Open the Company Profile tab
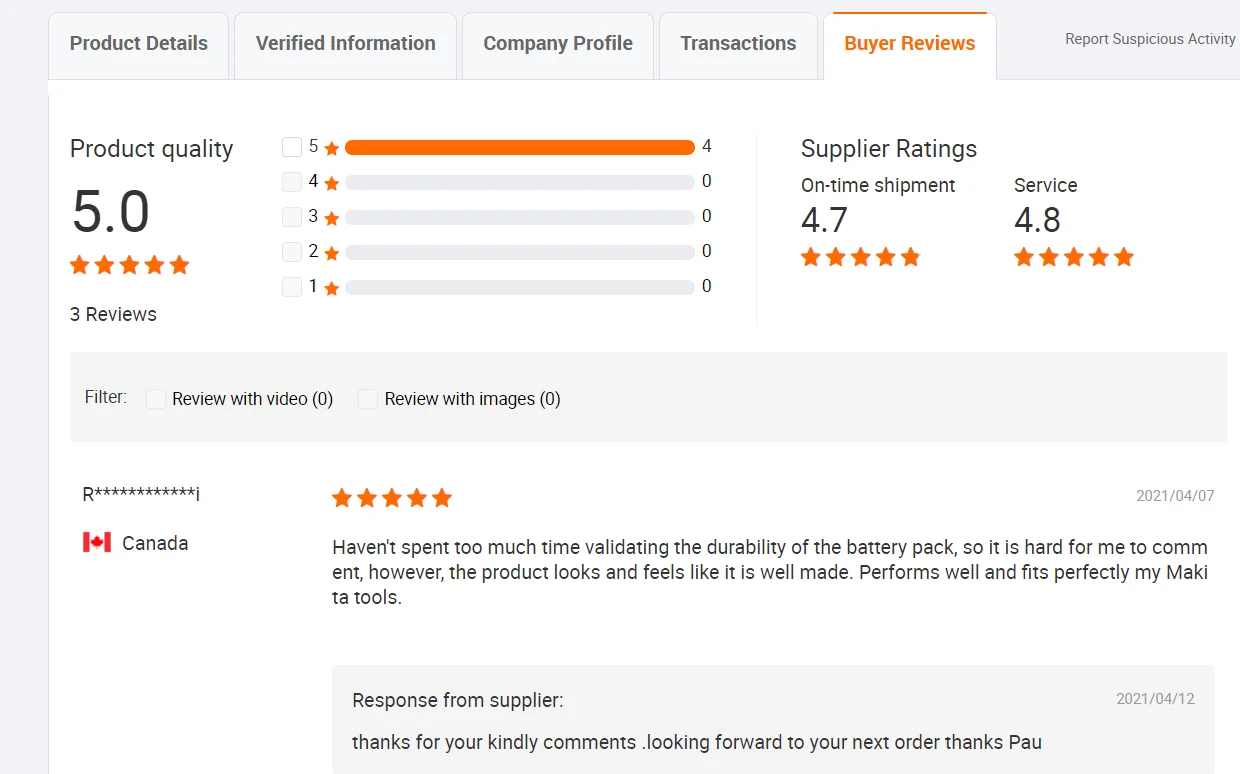This screenshot has height=774, width=1240. point(558,44)
